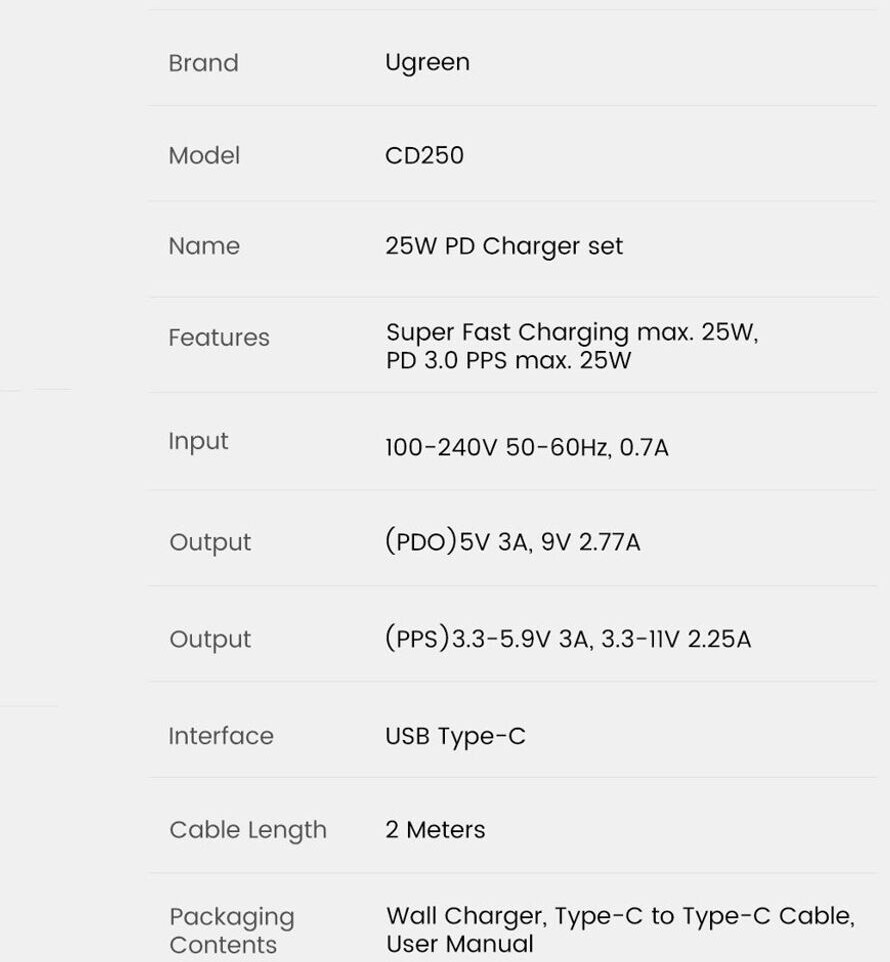Click the Input row label
890x962 pixels.
(198, 441)
